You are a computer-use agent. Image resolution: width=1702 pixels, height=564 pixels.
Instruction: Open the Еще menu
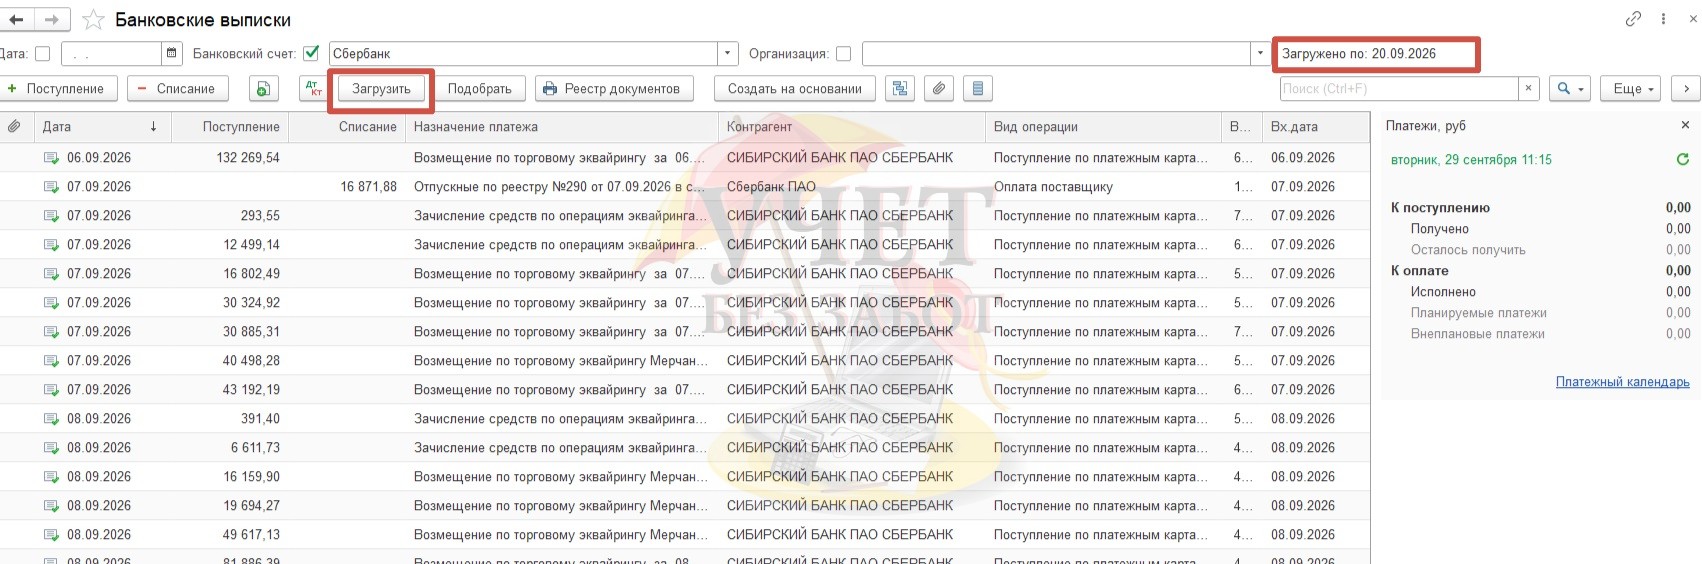1630,89
